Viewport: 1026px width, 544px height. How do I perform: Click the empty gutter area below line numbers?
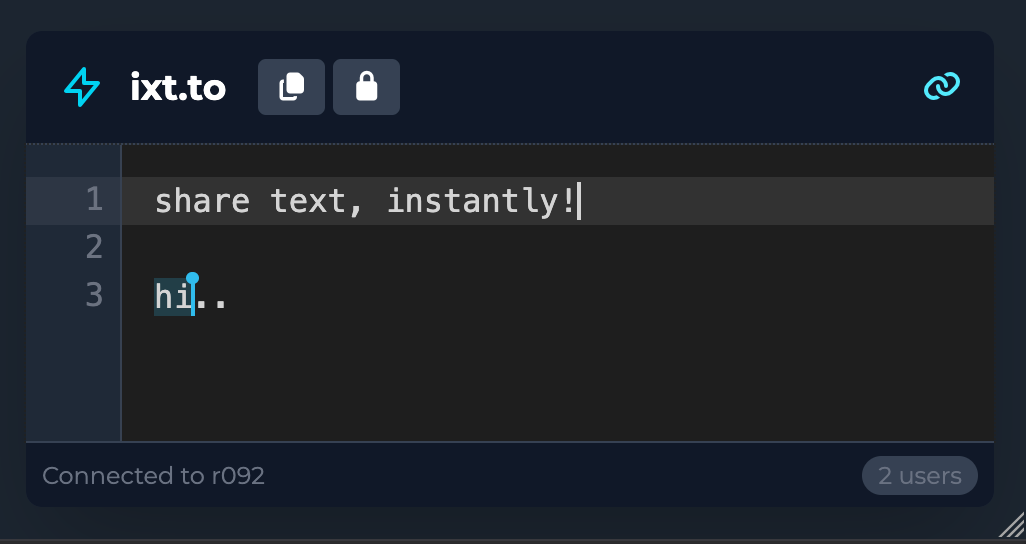[74, 380]
